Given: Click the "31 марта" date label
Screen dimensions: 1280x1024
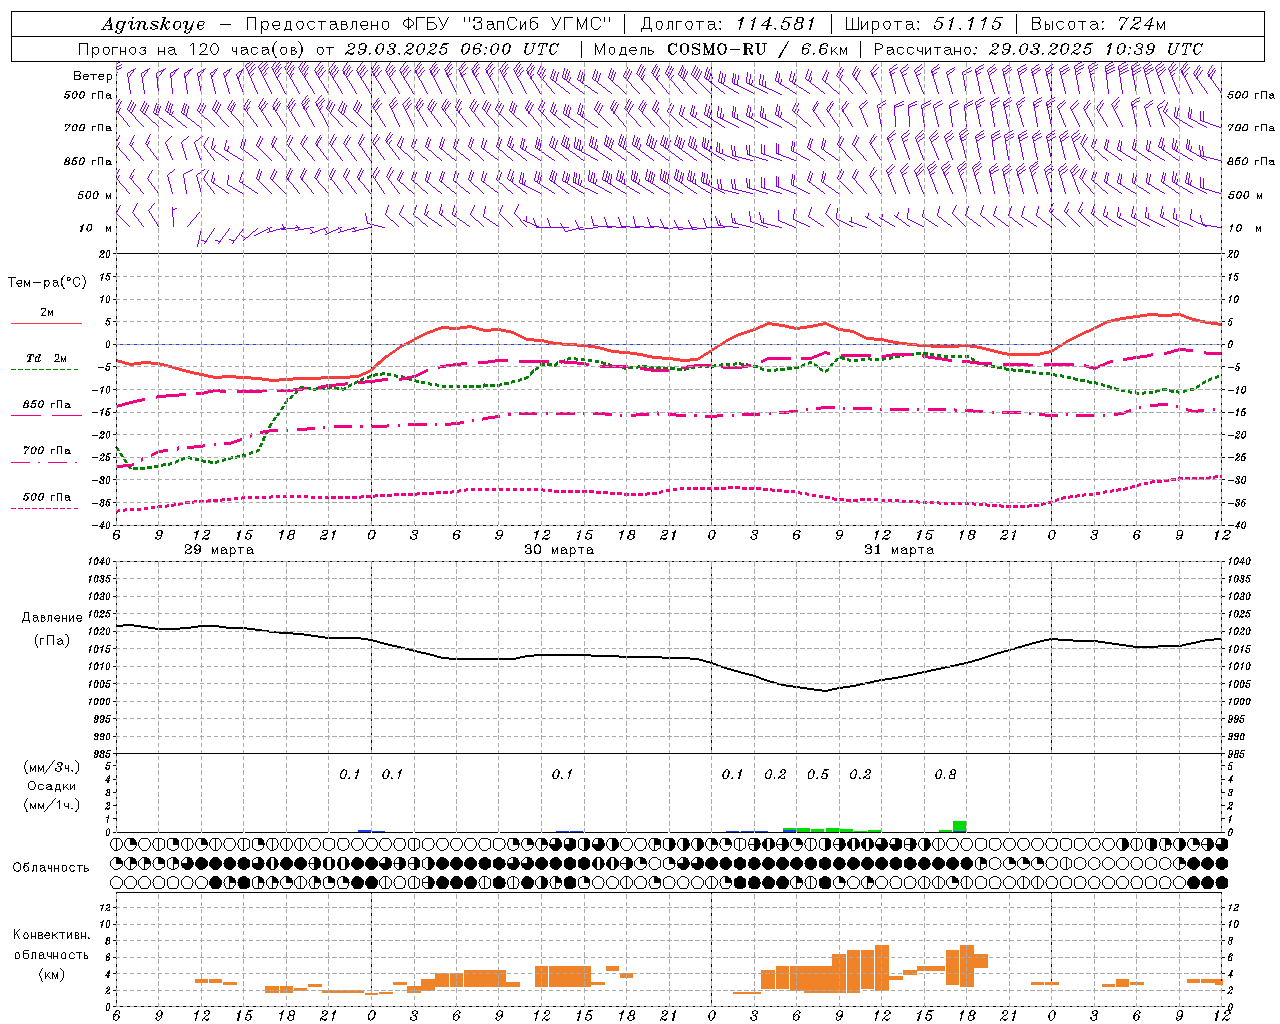Looking at the screenshot, I should click(899, 550).
